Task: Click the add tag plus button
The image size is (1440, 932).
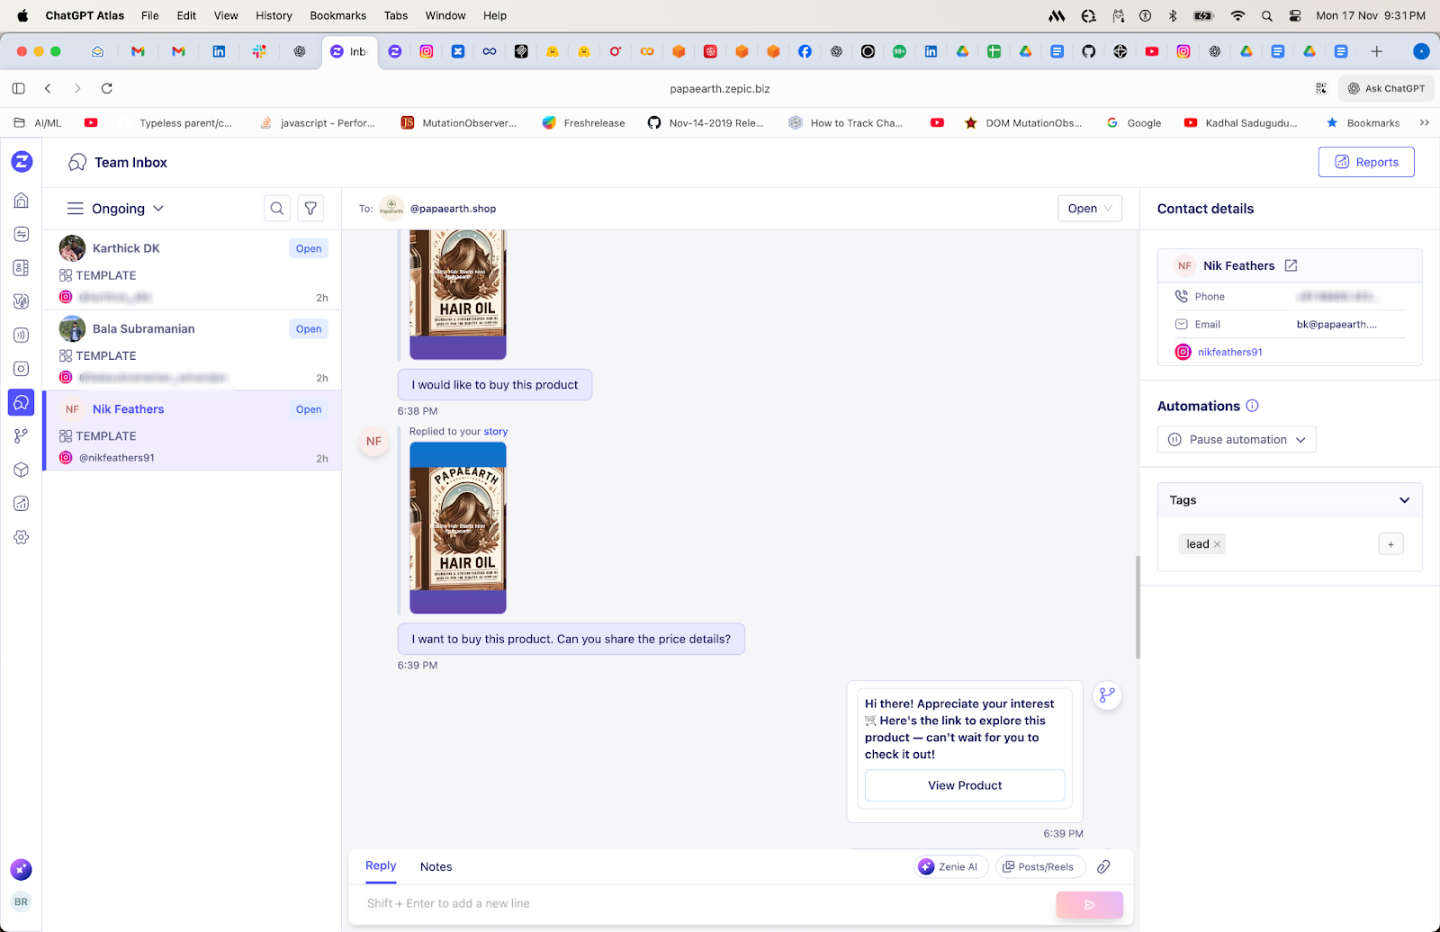Action: pyautogui.click(x=1390, y=544)
